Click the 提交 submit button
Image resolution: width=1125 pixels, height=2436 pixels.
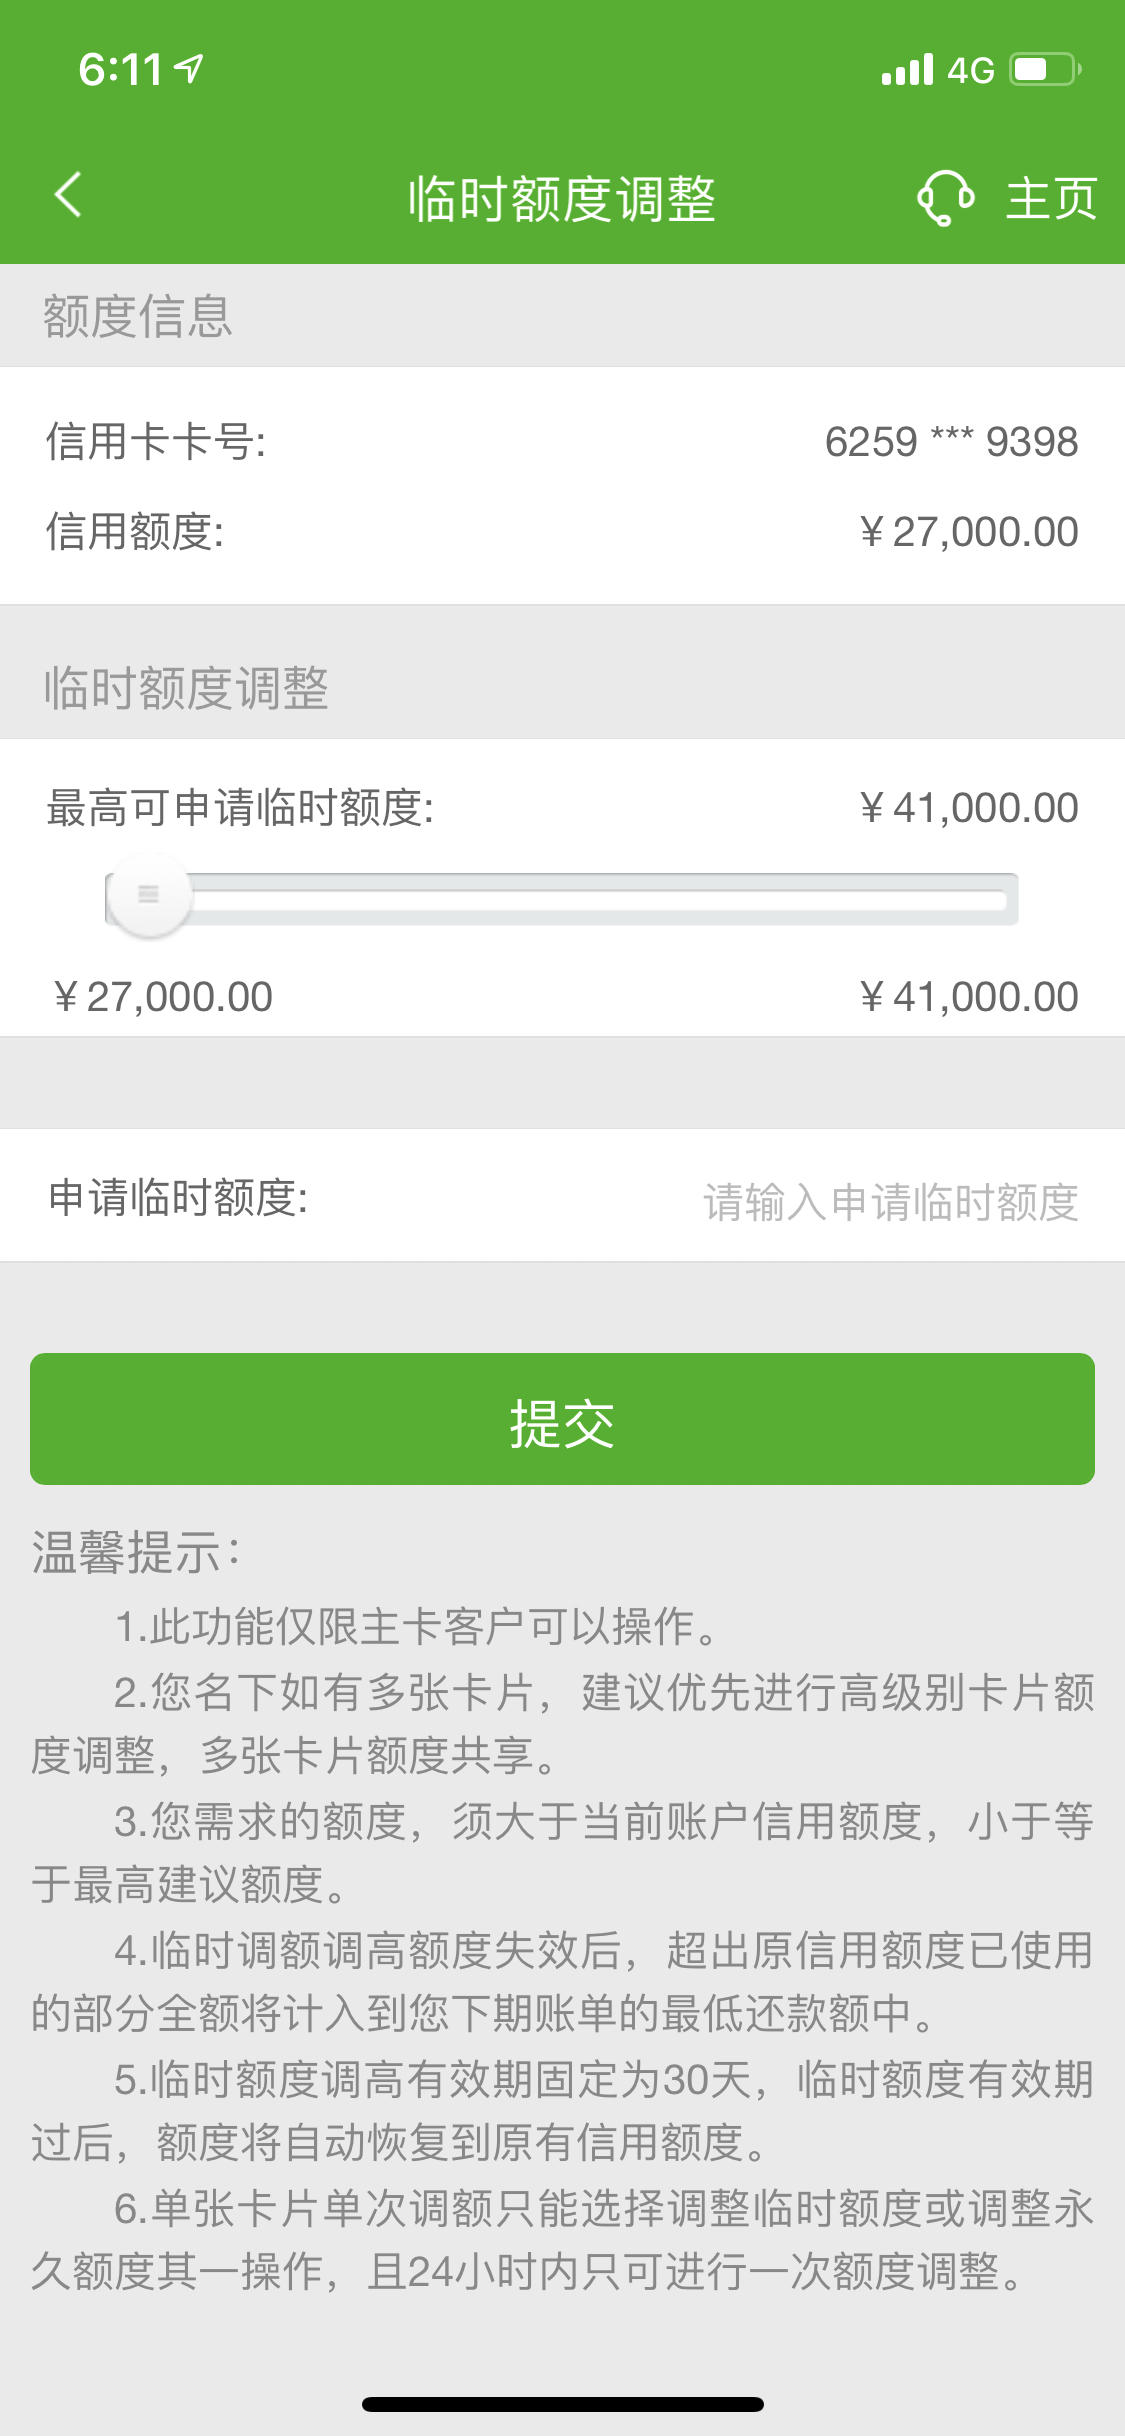pyautogui.click(x=562, y=1419)
